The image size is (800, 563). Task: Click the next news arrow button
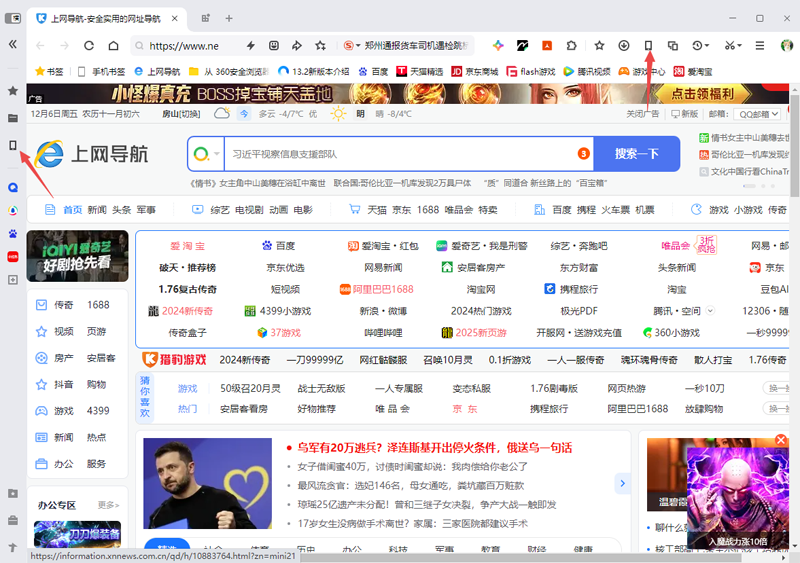coord(622,483)
